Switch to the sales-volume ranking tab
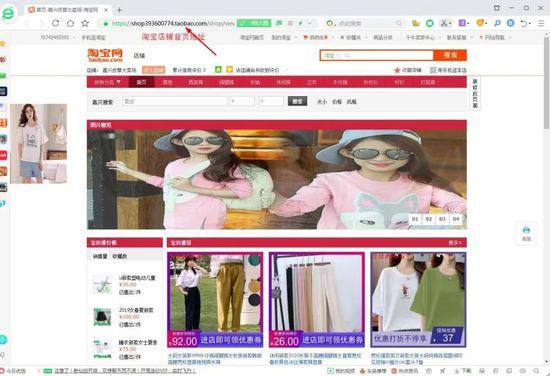Viewport: 550px width, 376px height. click(100, 256)
